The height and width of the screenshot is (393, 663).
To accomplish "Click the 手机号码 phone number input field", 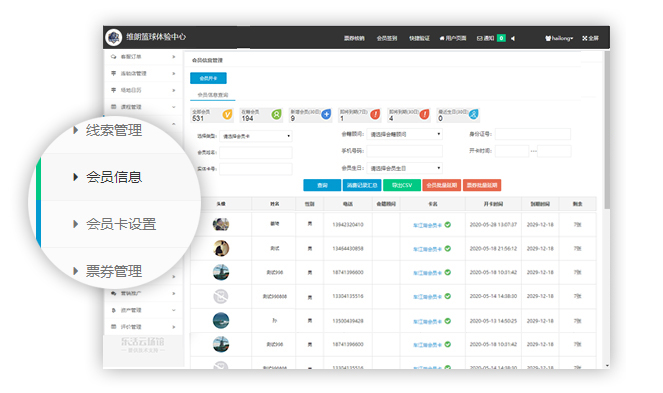I will point(404,151).
